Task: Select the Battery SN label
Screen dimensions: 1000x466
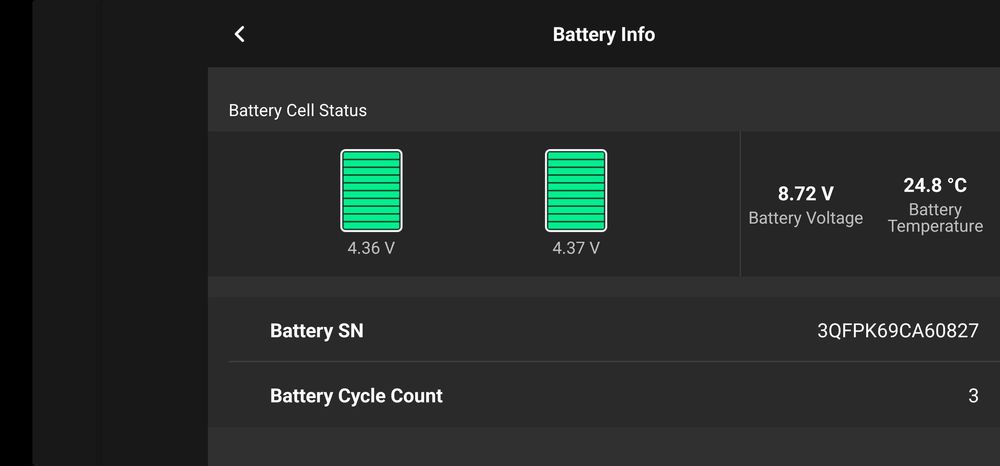Action: click(316, 331)
